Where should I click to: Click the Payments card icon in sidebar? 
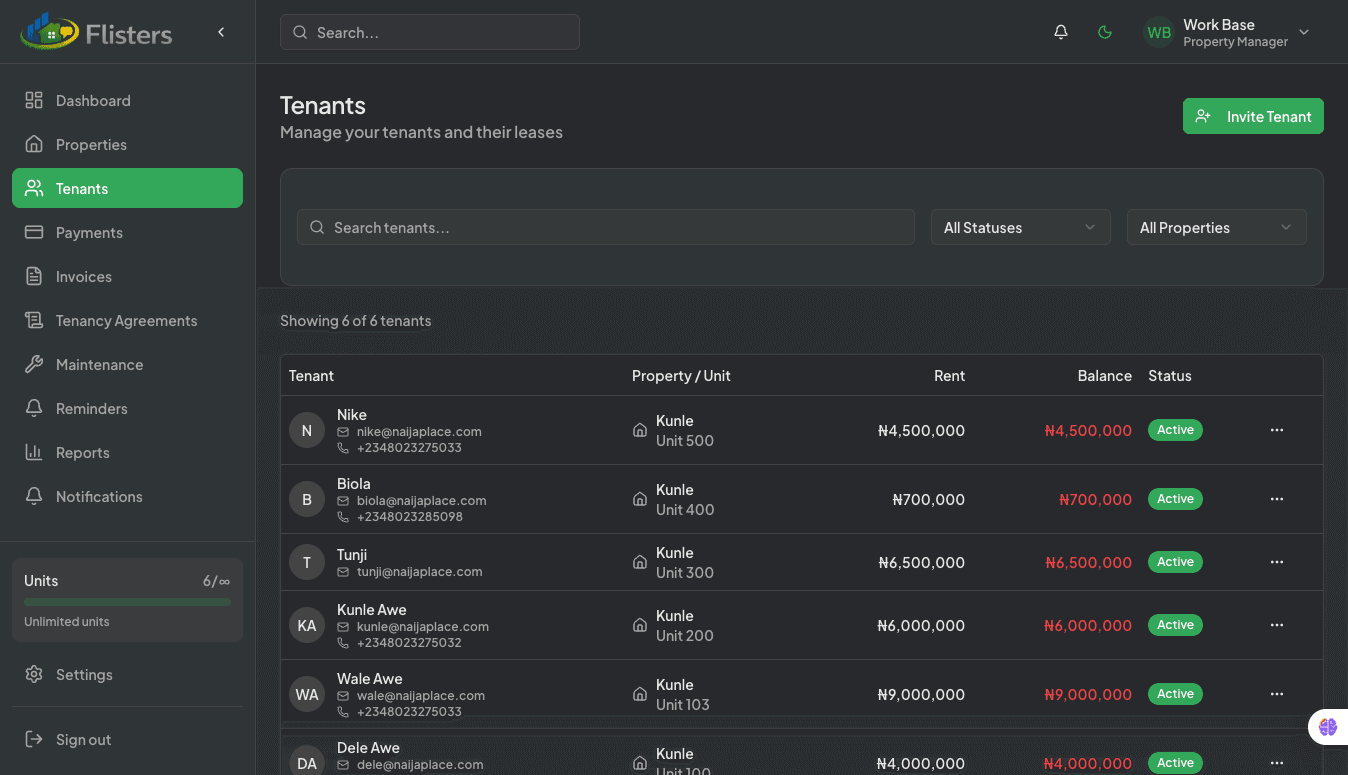(x=34, y=232)
